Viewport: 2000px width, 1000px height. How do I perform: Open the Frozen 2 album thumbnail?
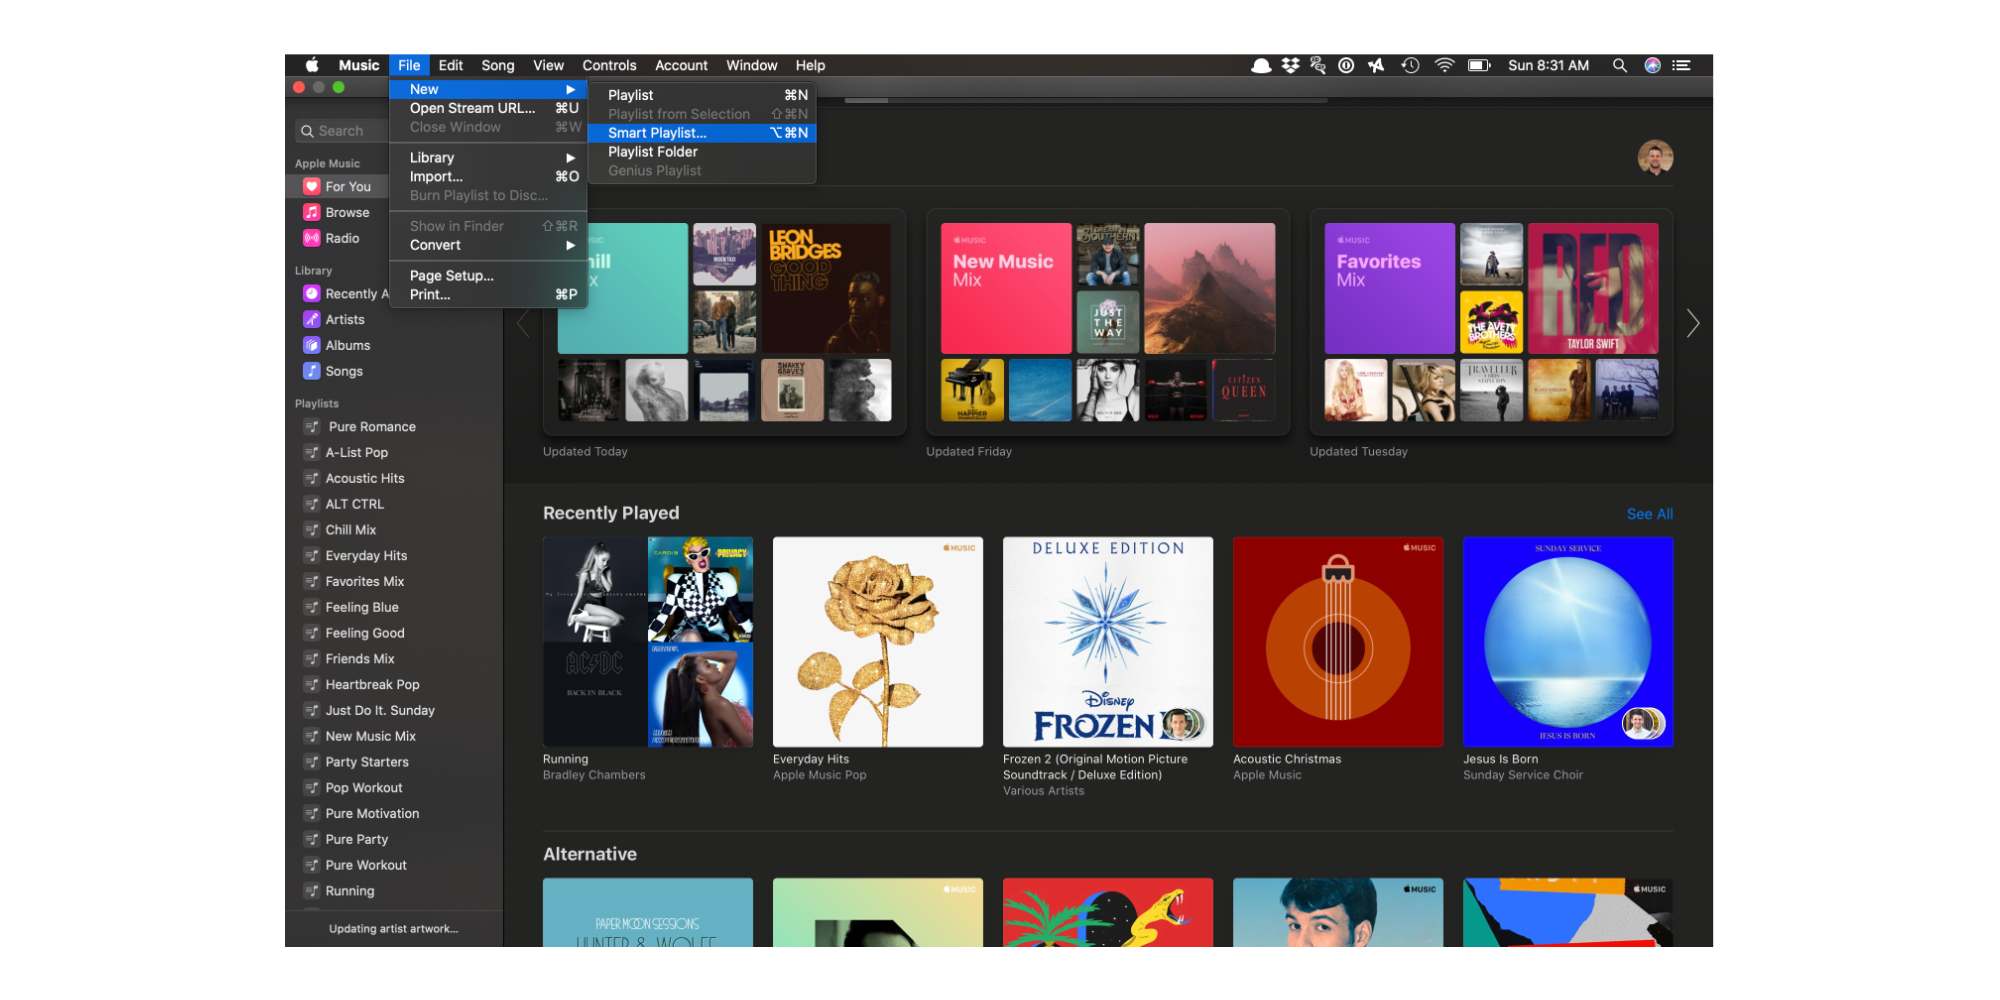click(x=1107, y=642)
